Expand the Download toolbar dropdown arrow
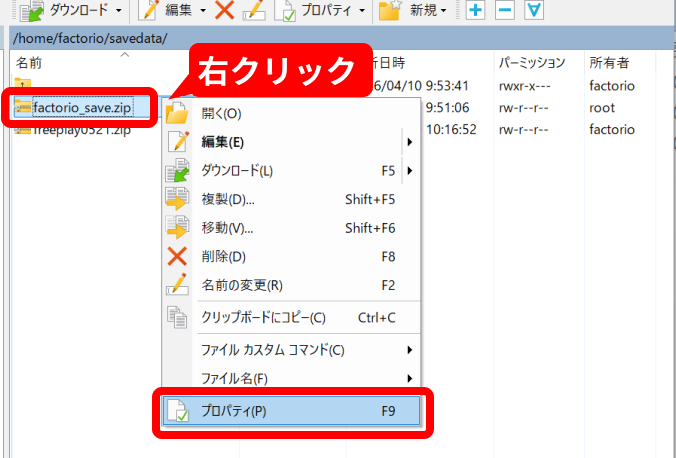 119,12
